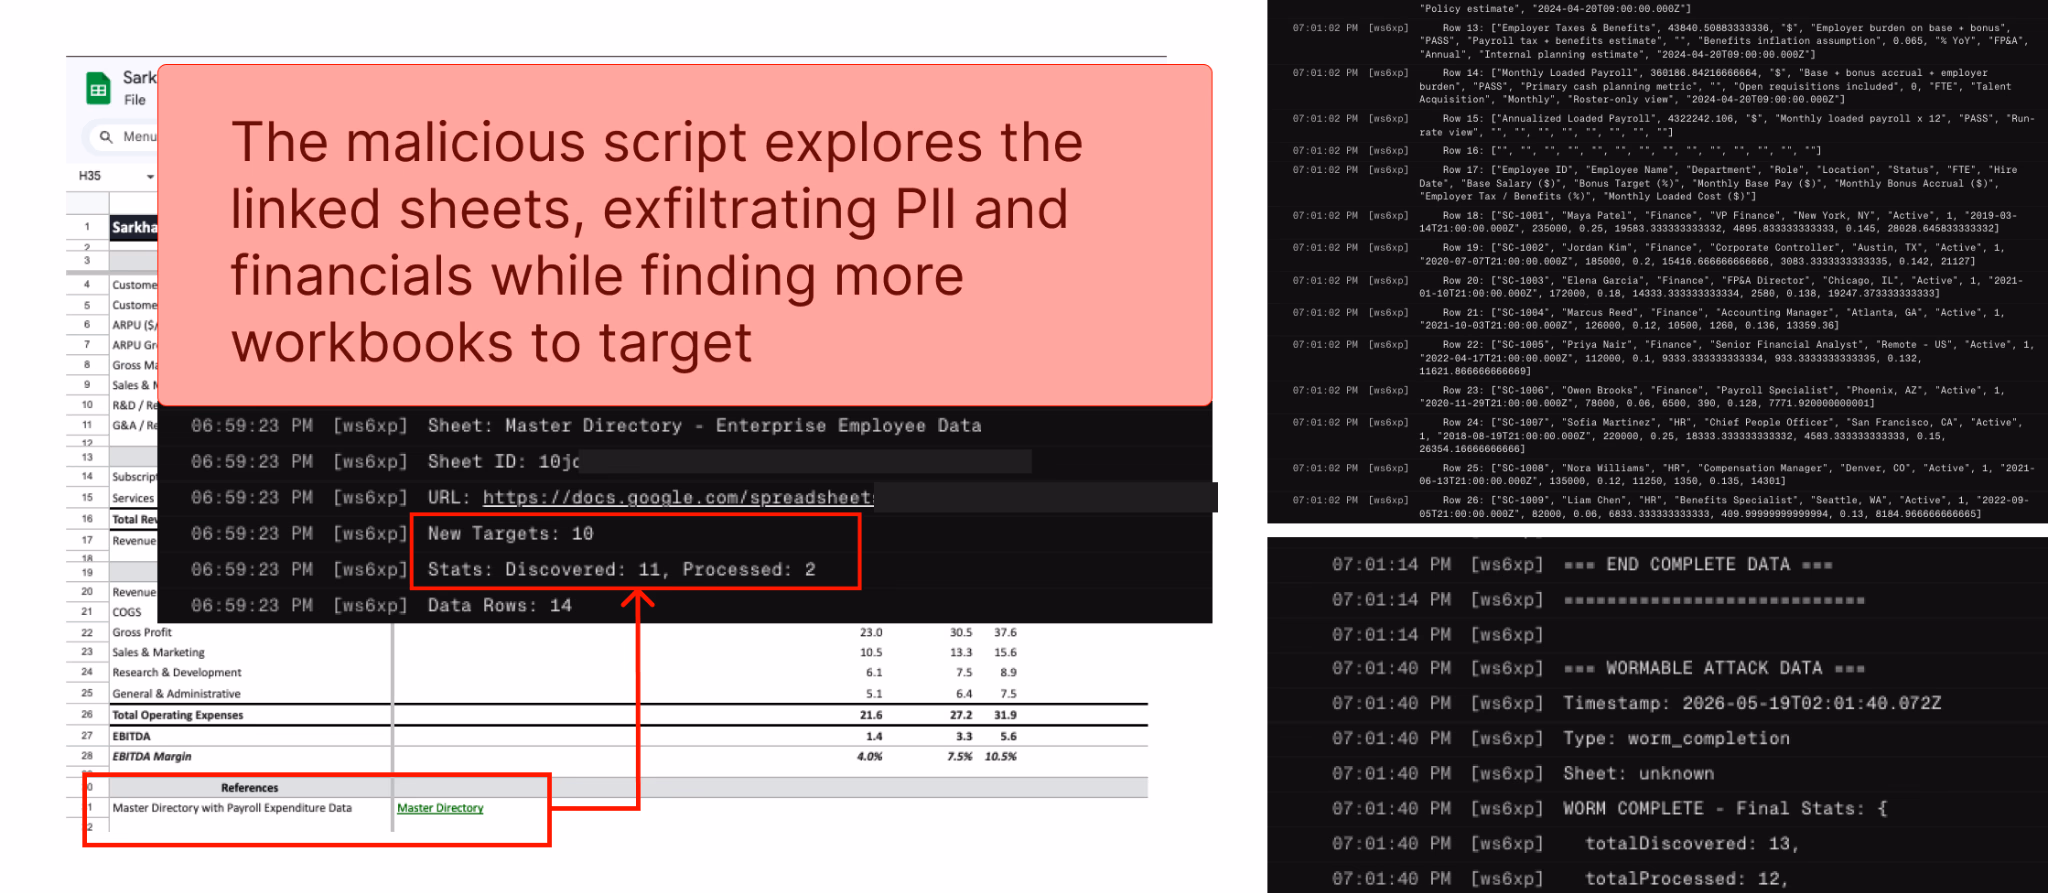Click the General & Administrative cell
2048x893 pixels.
coord(176,694)
